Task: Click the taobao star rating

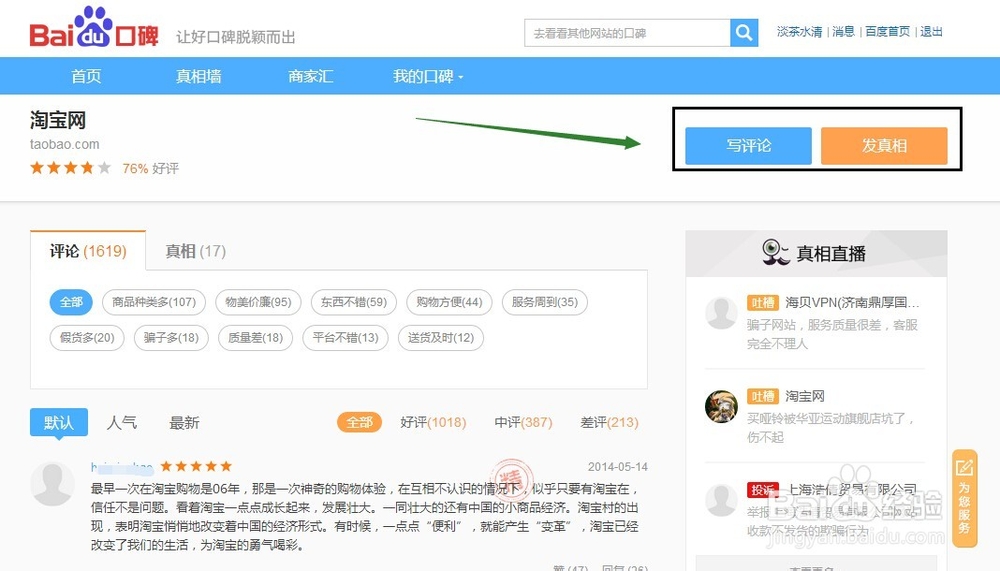Action: click(x=70, y=168)
